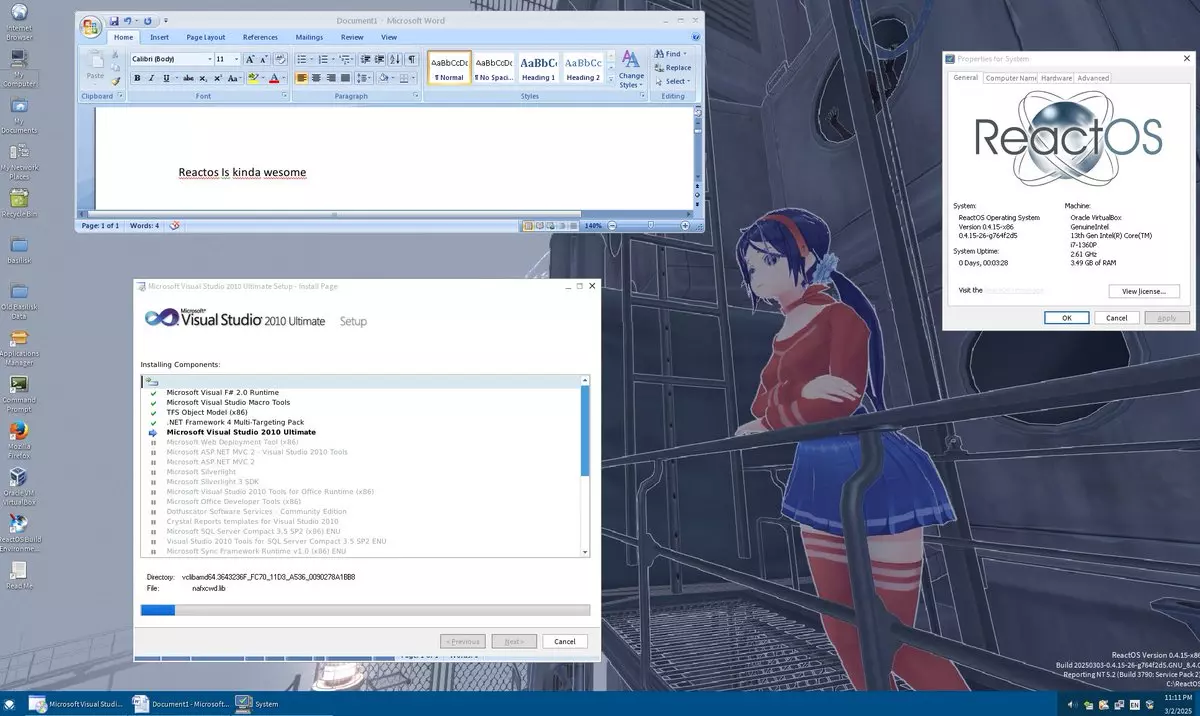Image resolution: width=1200 pixels, height=716 pixels.
Task: Open the Insert tab in Word's ribbon
Action: [x=159, y=37]
